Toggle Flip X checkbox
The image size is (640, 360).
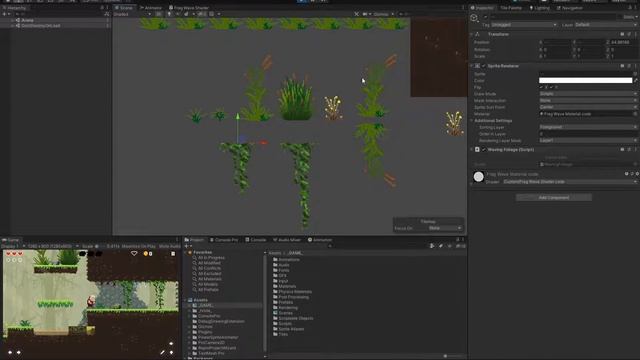(542, 87)
